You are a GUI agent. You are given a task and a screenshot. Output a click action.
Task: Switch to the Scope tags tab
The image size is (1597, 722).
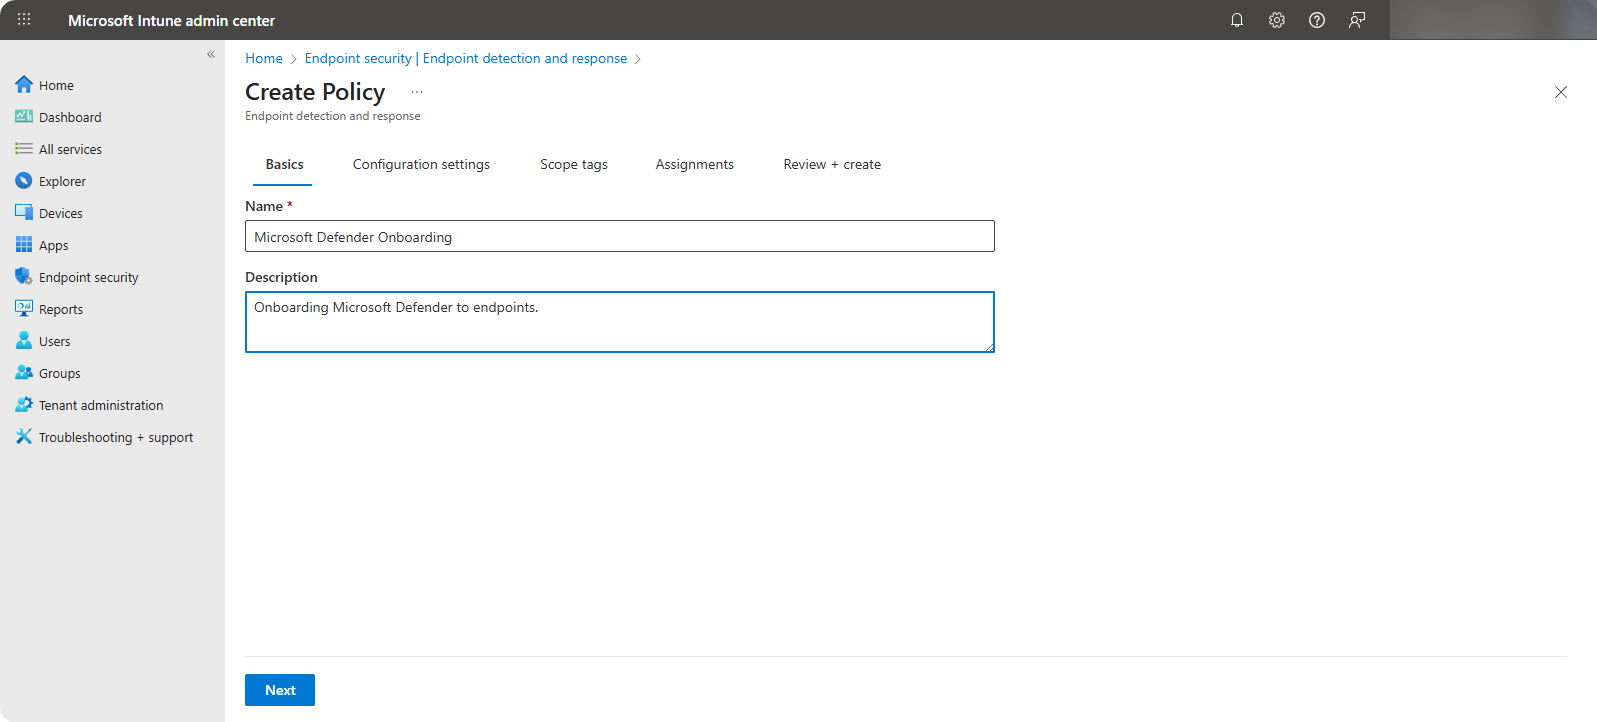[x=574, y=165]
